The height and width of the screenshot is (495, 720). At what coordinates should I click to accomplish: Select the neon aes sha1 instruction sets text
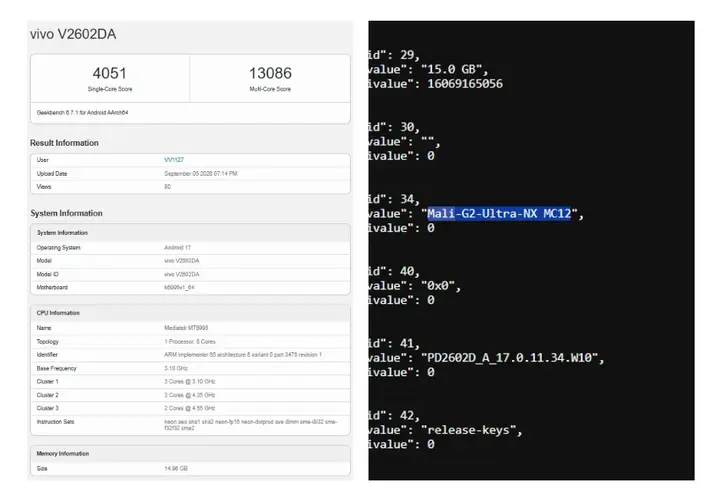(x=251, y=425)
